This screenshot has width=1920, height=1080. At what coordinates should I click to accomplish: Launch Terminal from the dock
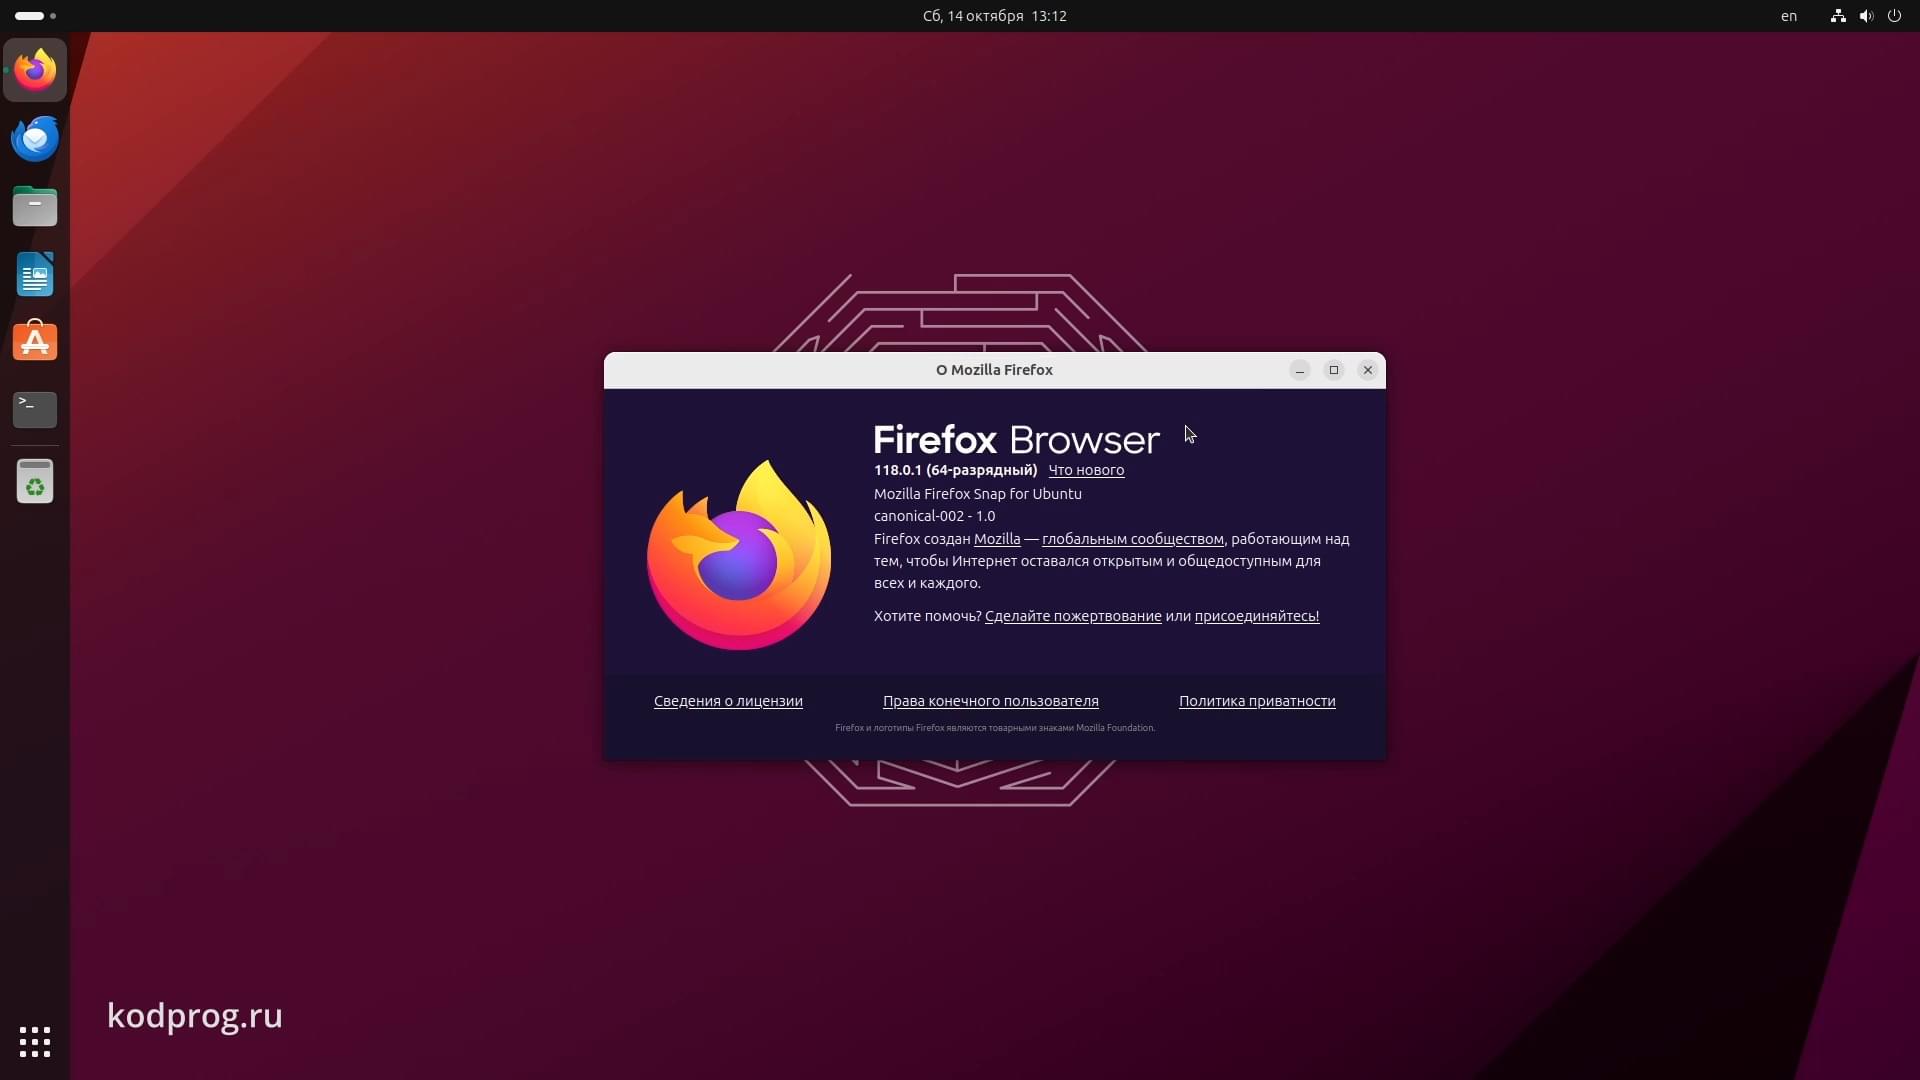click(35, 409)
